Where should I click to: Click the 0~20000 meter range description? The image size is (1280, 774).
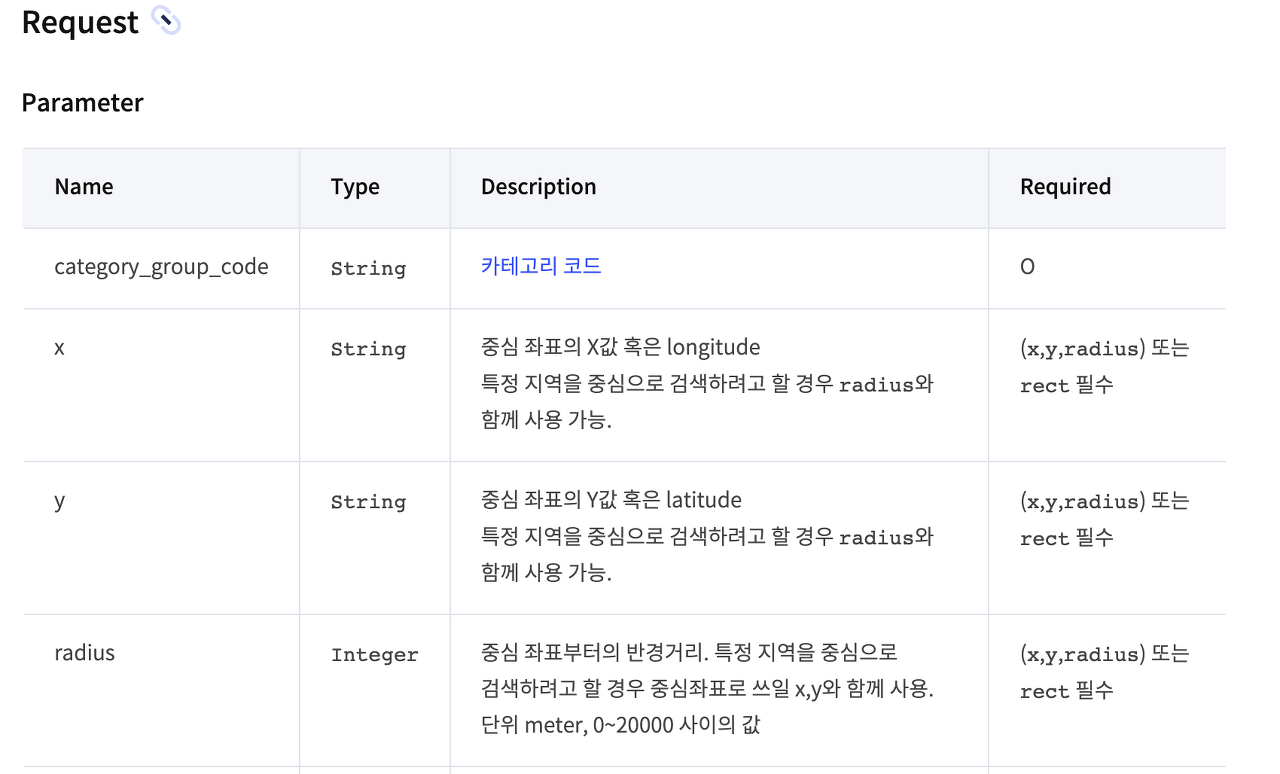tap(620, 724)
